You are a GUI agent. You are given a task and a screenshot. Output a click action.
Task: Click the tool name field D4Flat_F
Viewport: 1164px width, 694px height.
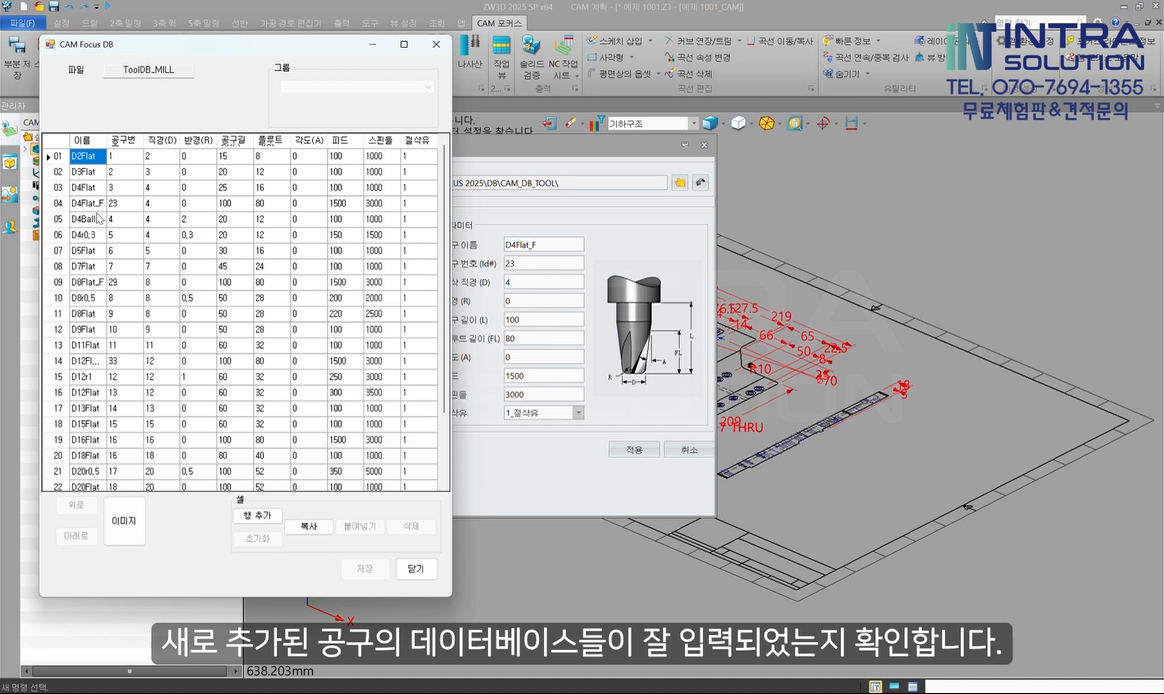[543, 245]
